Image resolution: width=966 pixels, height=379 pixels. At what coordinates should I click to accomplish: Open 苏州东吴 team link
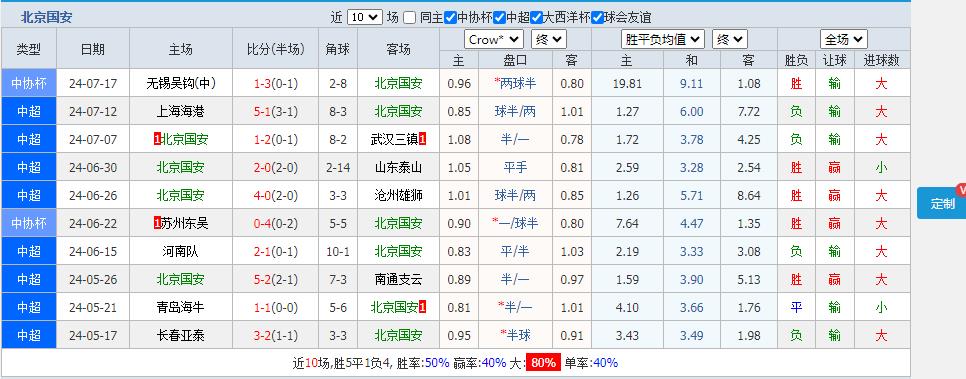coord(185,223)
